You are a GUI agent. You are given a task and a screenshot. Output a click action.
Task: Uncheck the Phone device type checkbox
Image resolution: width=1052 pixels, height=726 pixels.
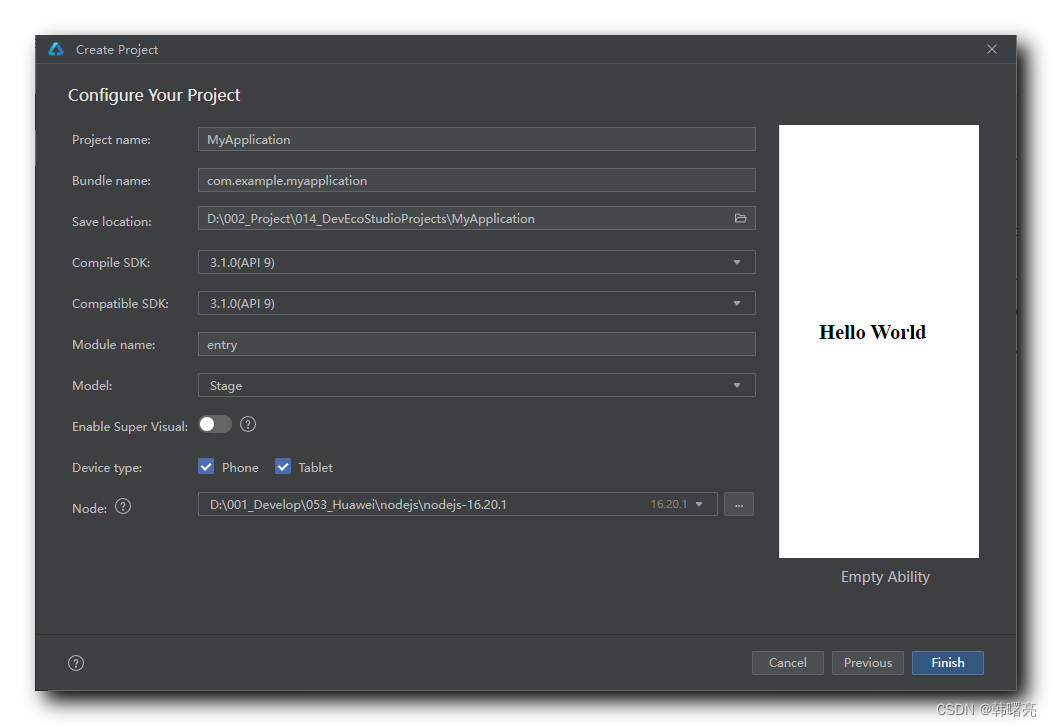coord(207,467)
